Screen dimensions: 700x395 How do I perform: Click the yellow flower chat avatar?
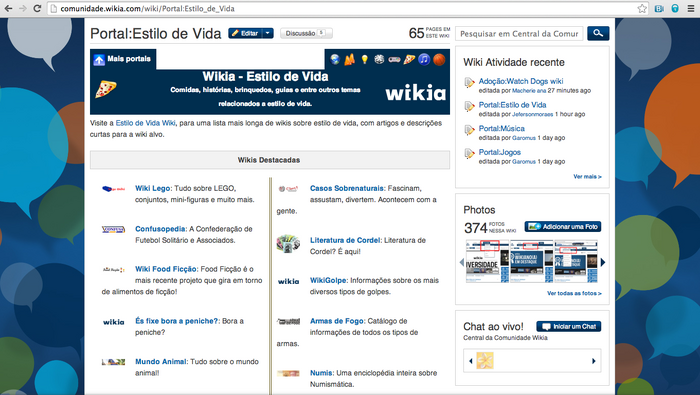[x=485, y=361]
